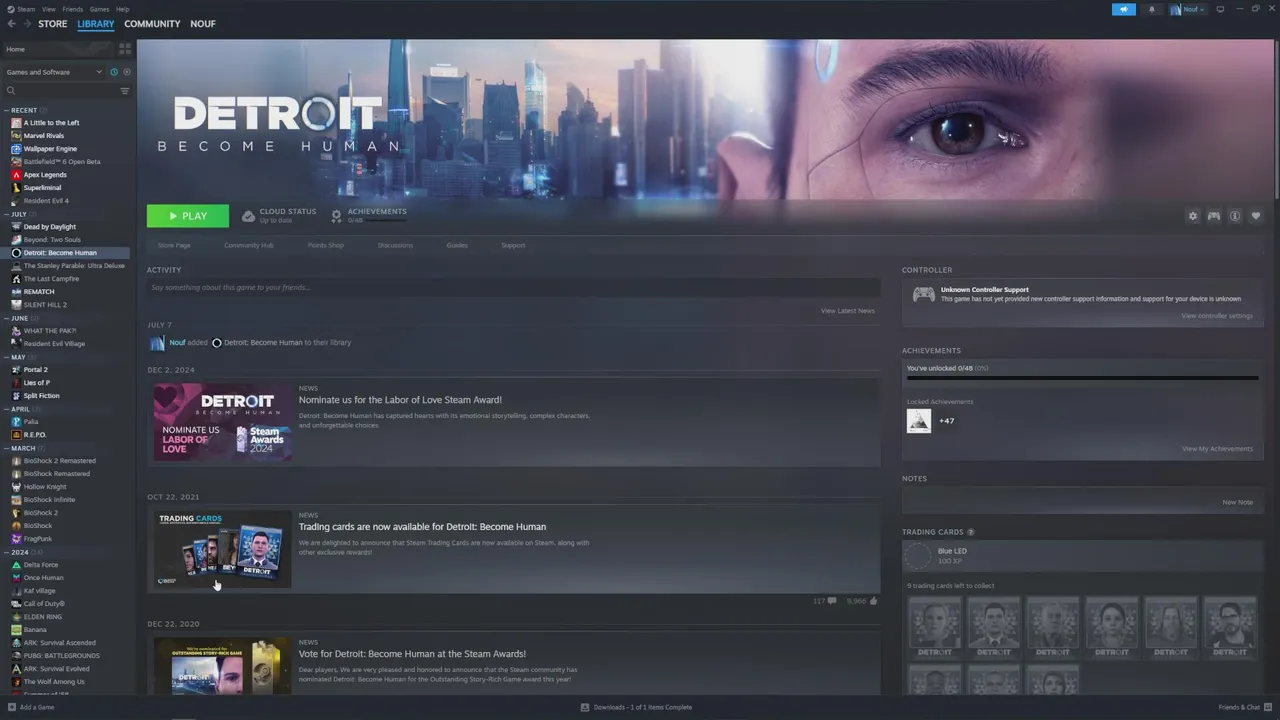The image size is (1280, 720).
Task: Click the trading cards help question mark
Action: click(x=970, y=532)
